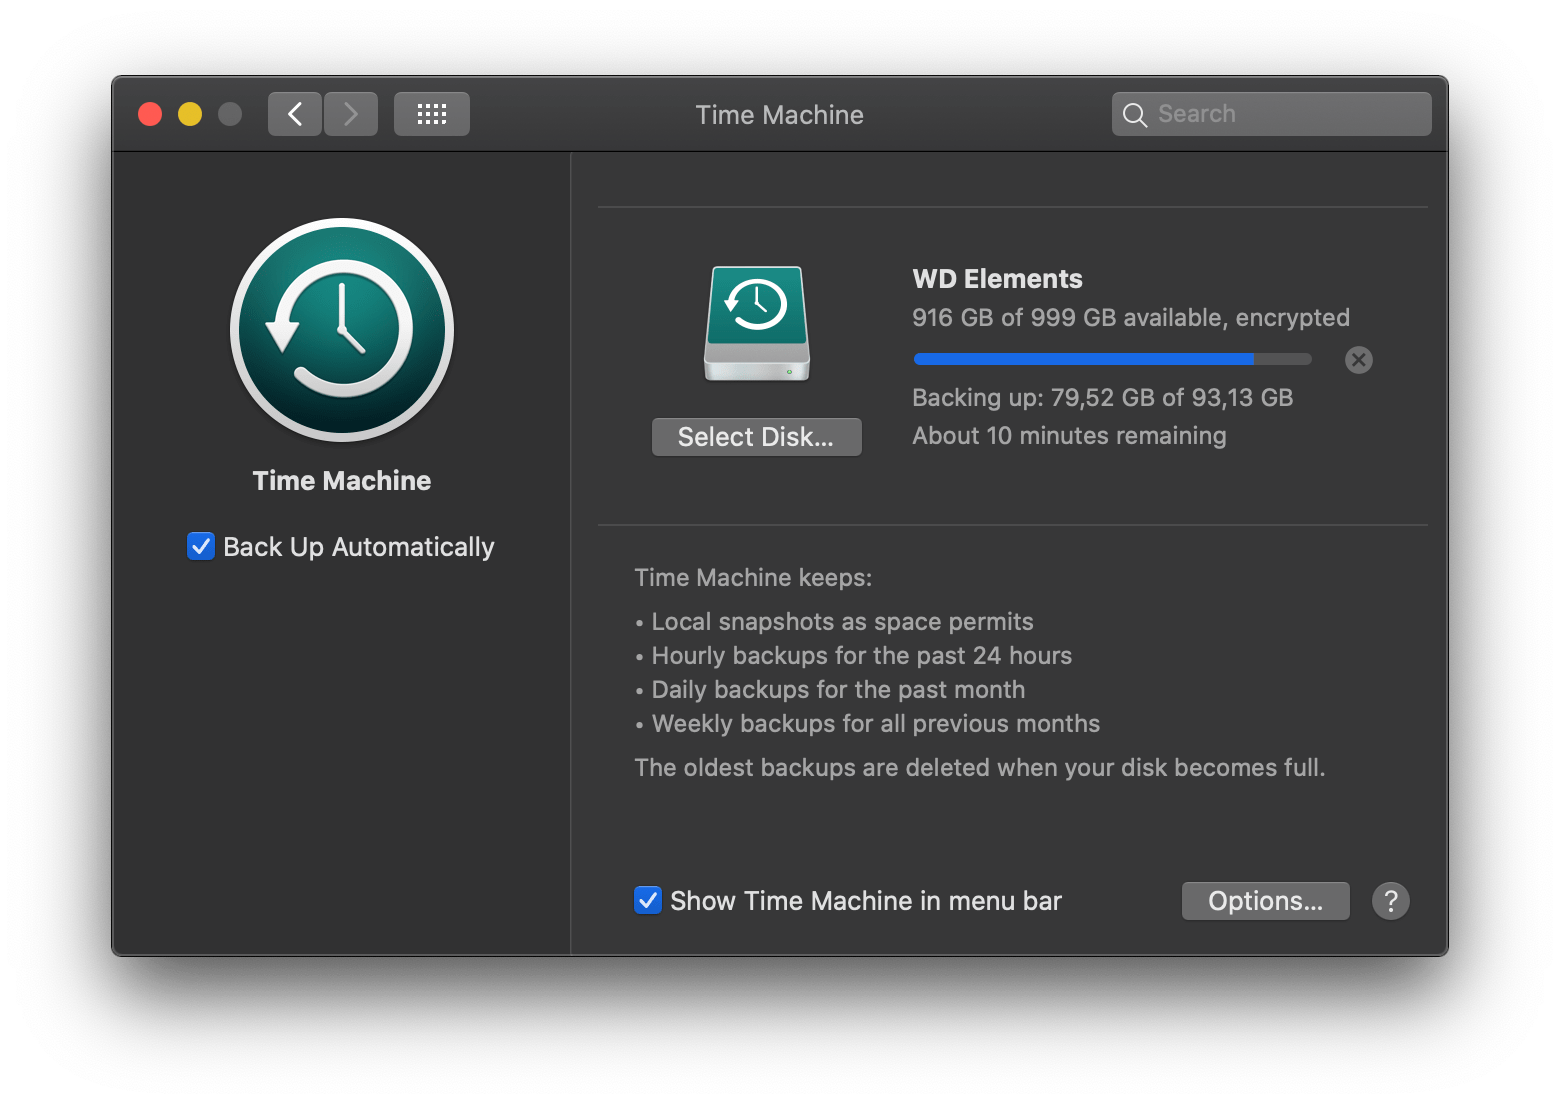Viewport: 1560px width, 1104px height.
Task: Disable Show Time Machine in menu bar
Action: pyautogui.click(x=648, y=900)
